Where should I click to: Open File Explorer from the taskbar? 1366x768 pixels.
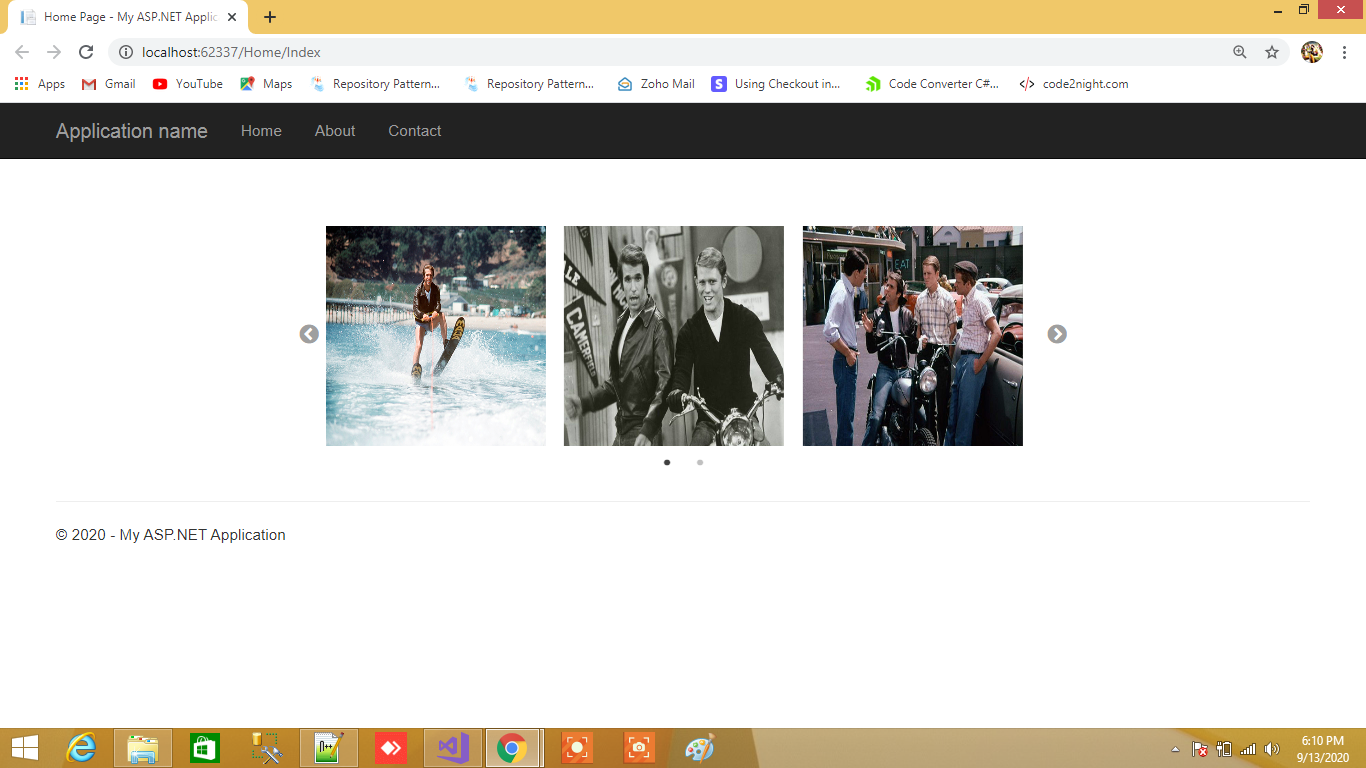point(143,748)
